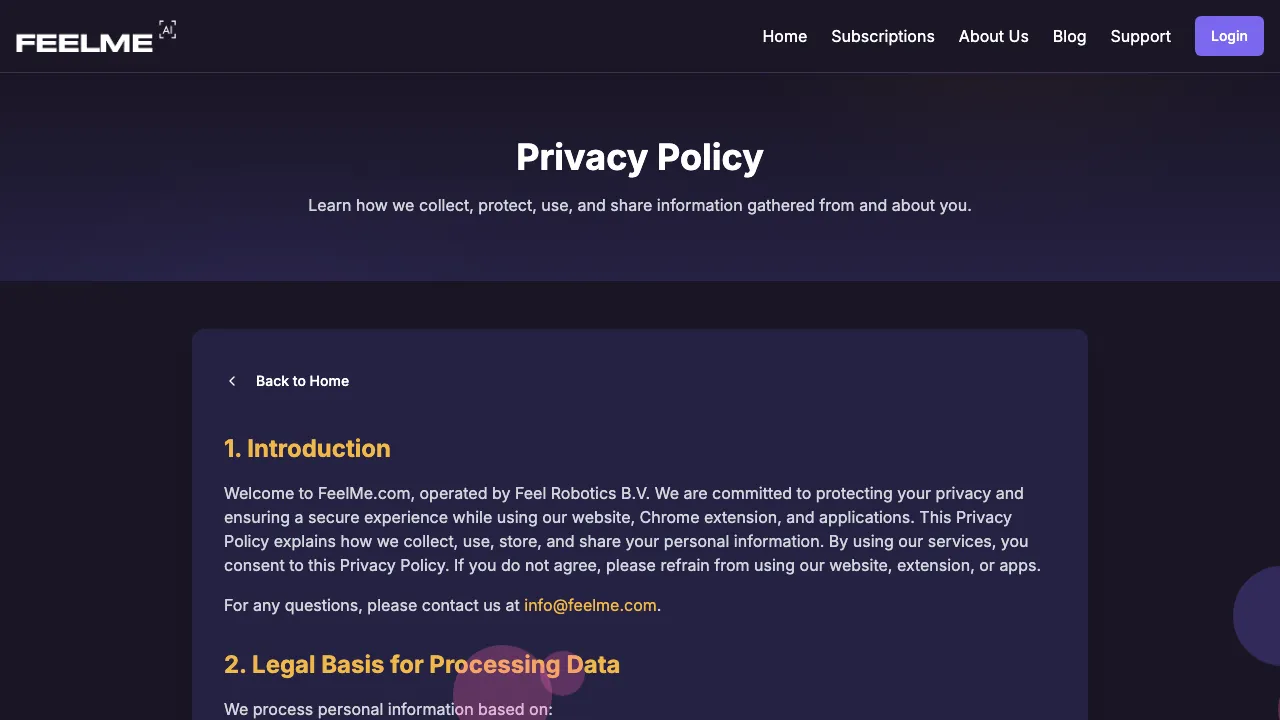
Task: Click the 2. Legal Basis for Processing Data heading
Action: coord(421,664)
